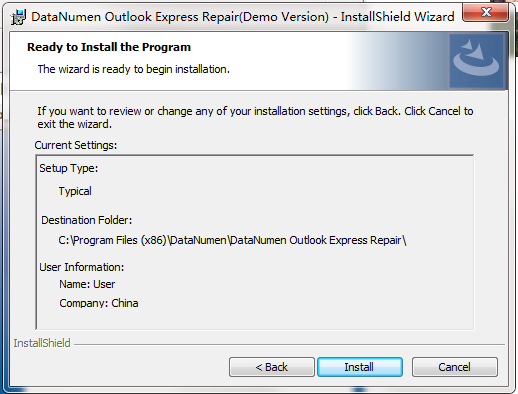
Task: Click the Setup Type label
Action: click(x=69, y=168)
